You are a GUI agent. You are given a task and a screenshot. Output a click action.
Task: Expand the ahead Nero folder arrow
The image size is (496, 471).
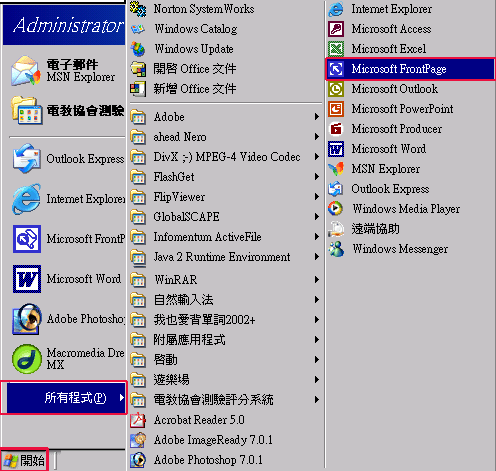[x=317, y=137]
